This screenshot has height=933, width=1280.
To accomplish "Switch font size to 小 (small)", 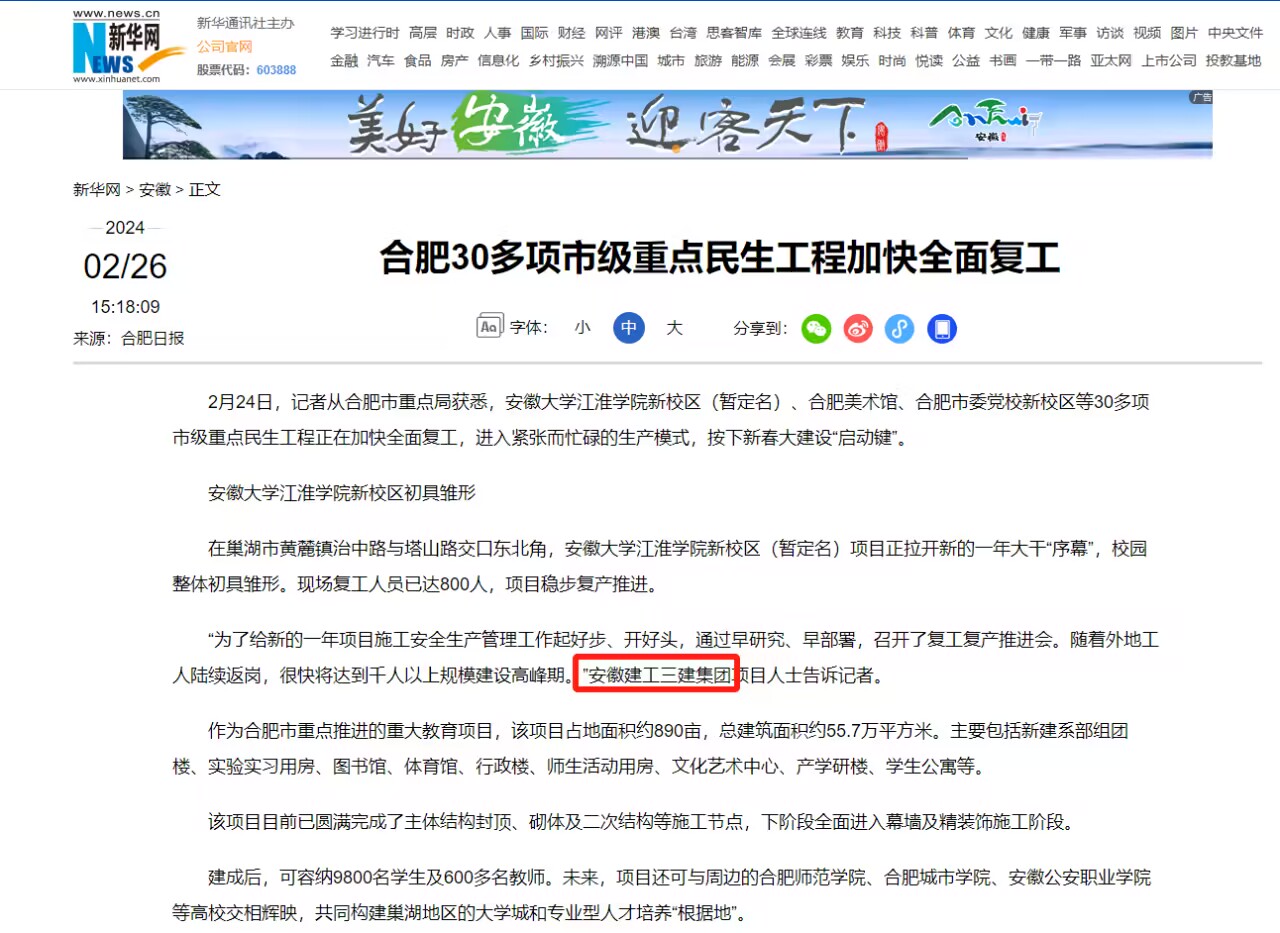I will coord(582,327).
